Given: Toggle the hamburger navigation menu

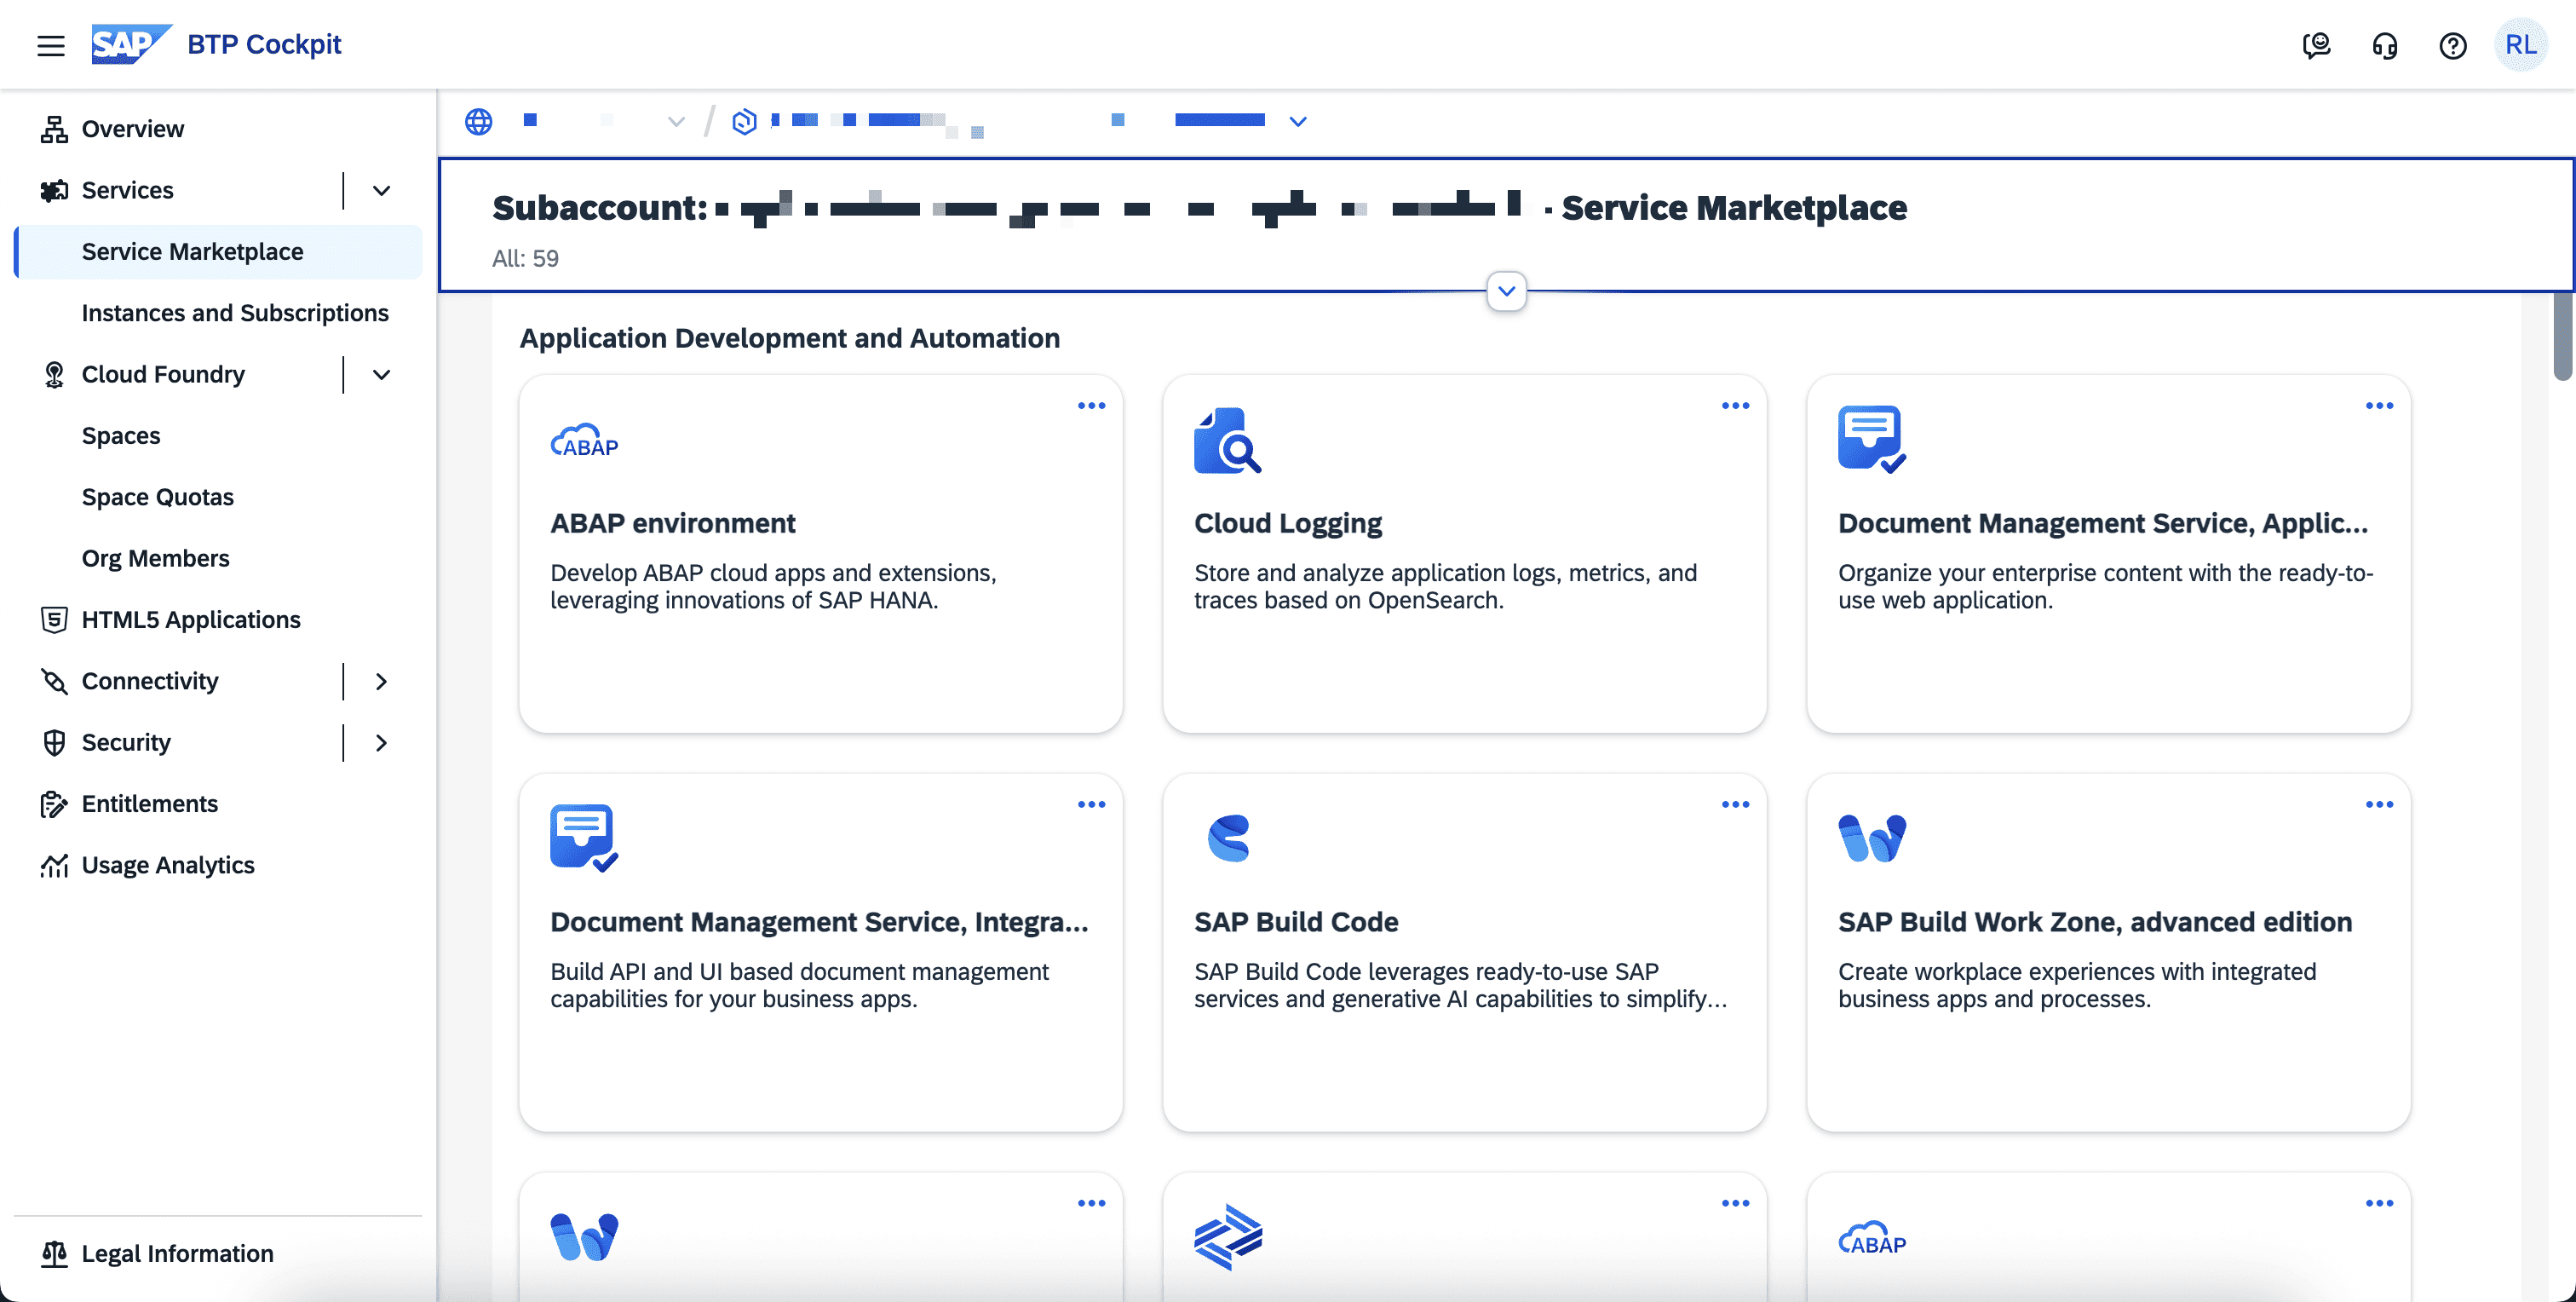Looking at the screenshot, I should (51, 45).
